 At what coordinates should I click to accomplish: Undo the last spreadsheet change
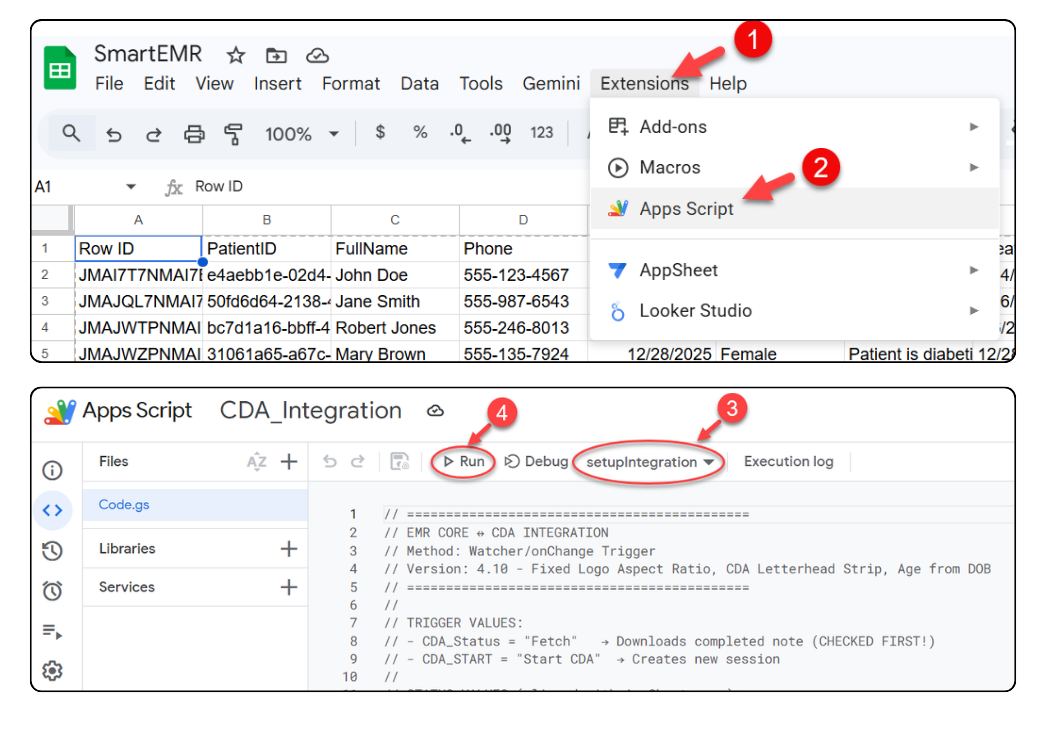(x=113, y=132)
